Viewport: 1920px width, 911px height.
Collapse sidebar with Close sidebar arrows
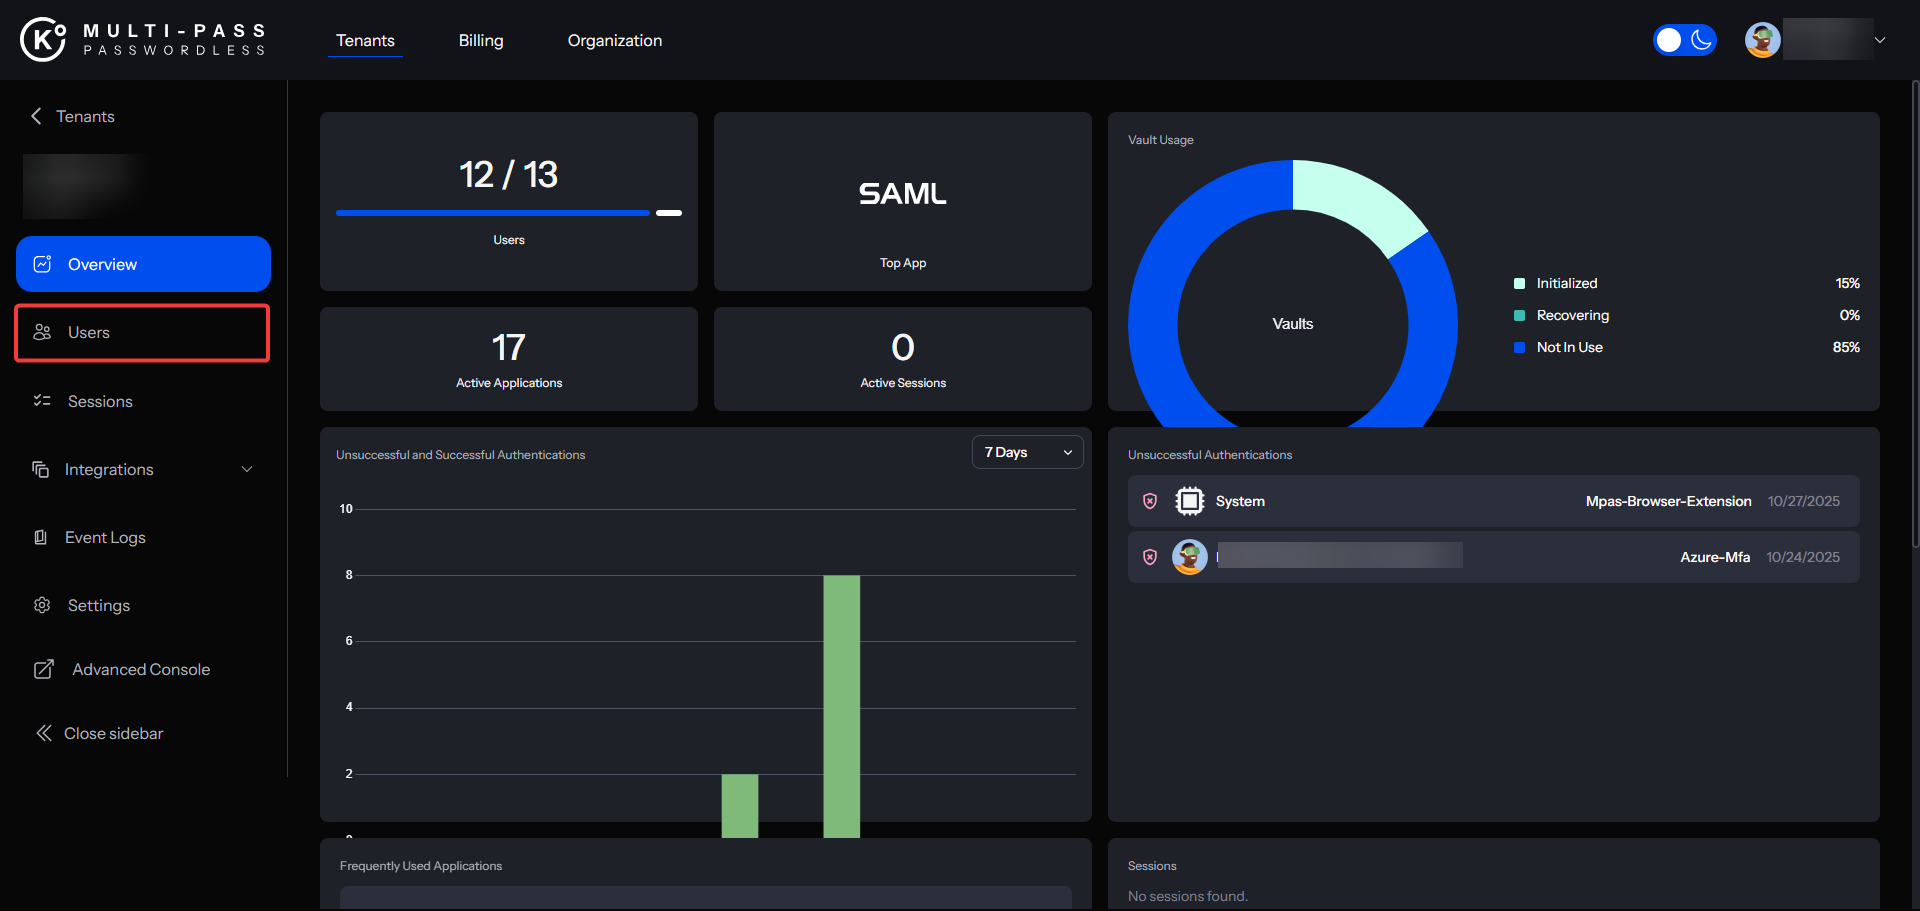44,733
